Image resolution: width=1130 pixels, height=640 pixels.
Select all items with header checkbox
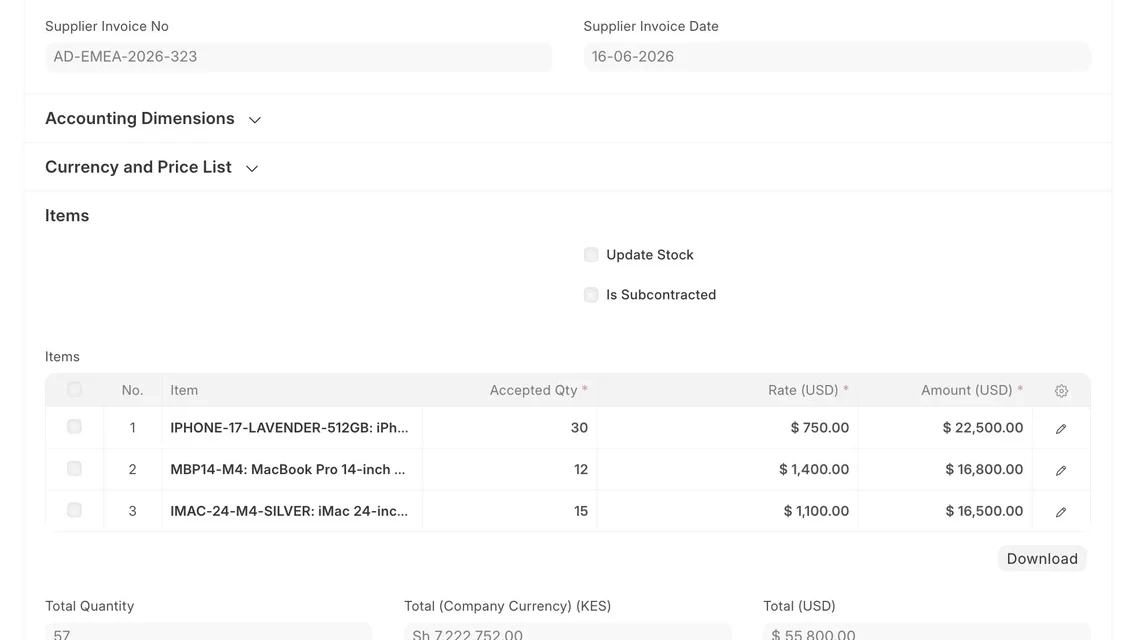pos(74,390)
